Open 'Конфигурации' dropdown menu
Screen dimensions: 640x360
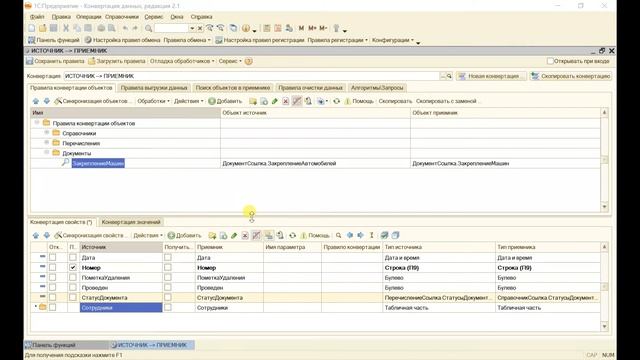[393, 40]
